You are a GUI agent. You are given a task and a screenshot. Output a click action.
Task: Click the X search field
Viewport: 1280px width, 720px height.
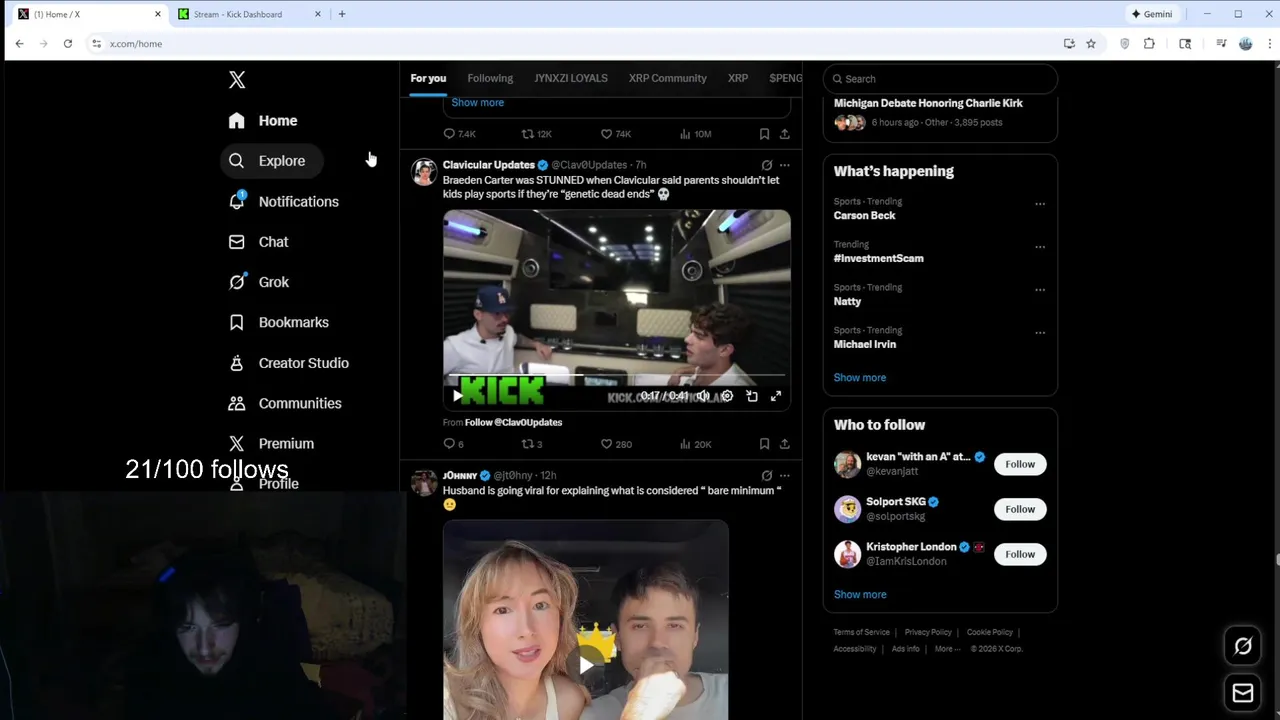pos(940,79)
